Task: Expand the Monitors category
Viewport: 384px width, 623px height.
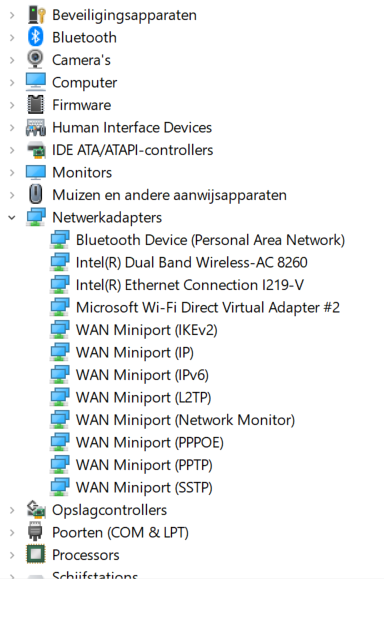Action: click(x=12, y=172)
